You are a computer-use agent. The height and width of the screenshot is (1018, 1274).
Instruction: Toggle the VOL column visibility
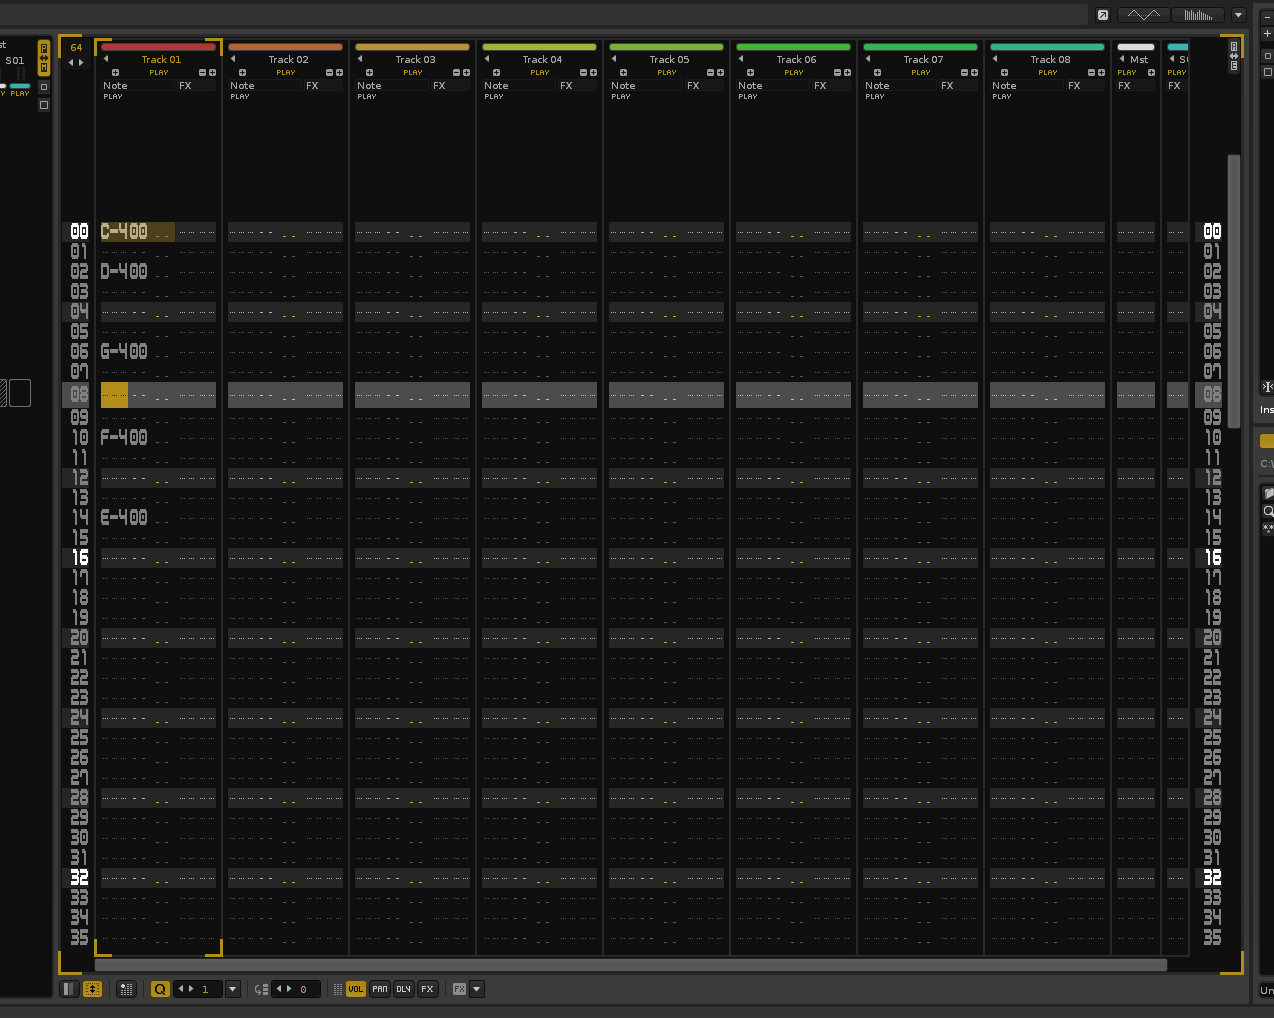pos(355,989)
